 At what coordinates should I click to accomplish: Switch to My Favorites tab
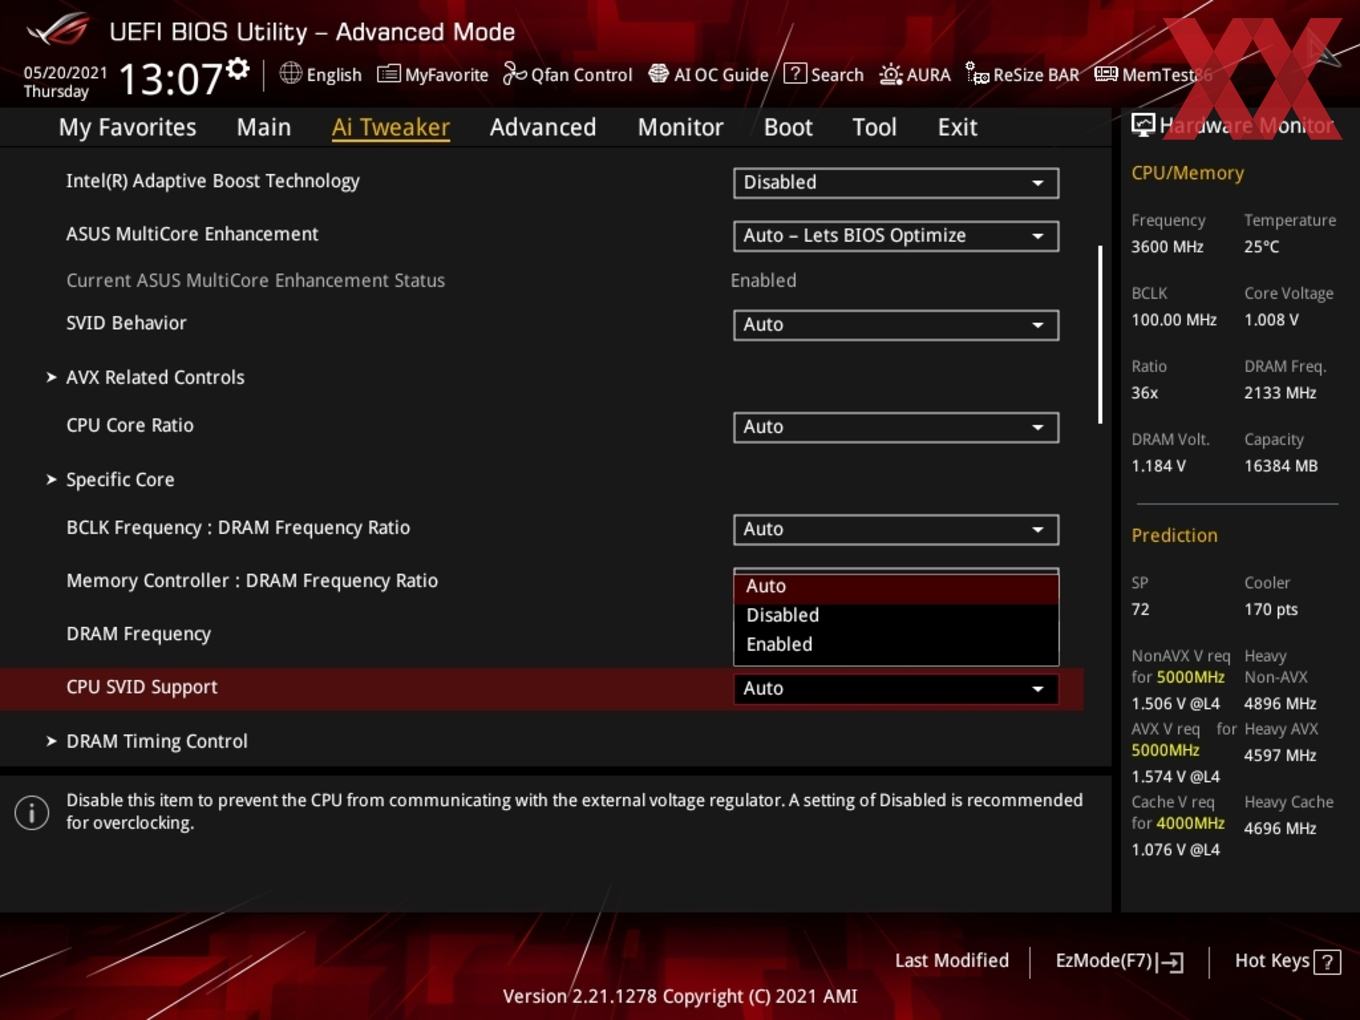pyautogui.click(x=127, y=127)
